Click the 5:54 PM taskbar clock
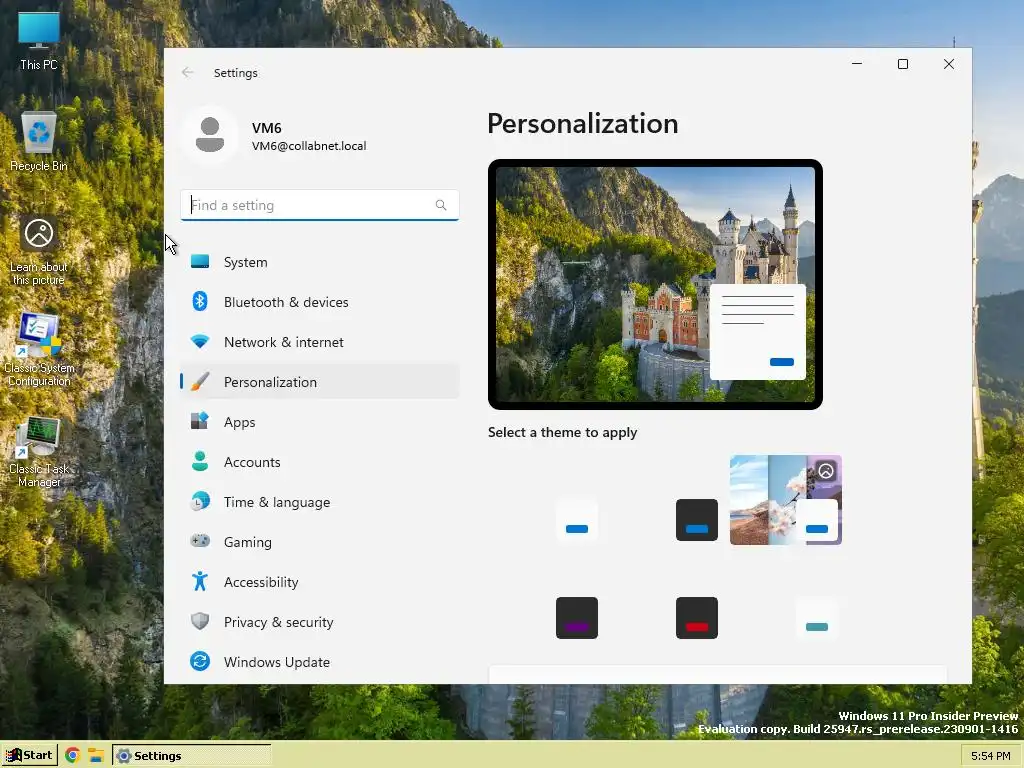 pos(990,756)
